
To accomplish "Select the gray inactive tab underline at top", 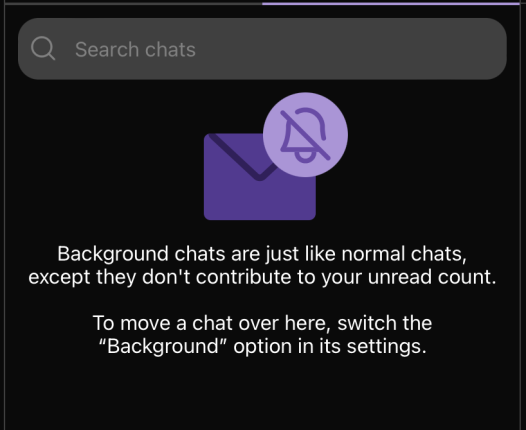I will click(134, 3).
